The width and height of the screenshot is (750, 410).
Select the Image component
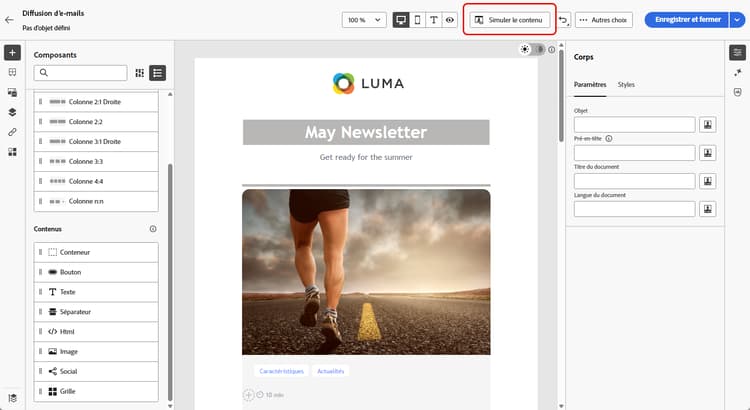[96, 352]
